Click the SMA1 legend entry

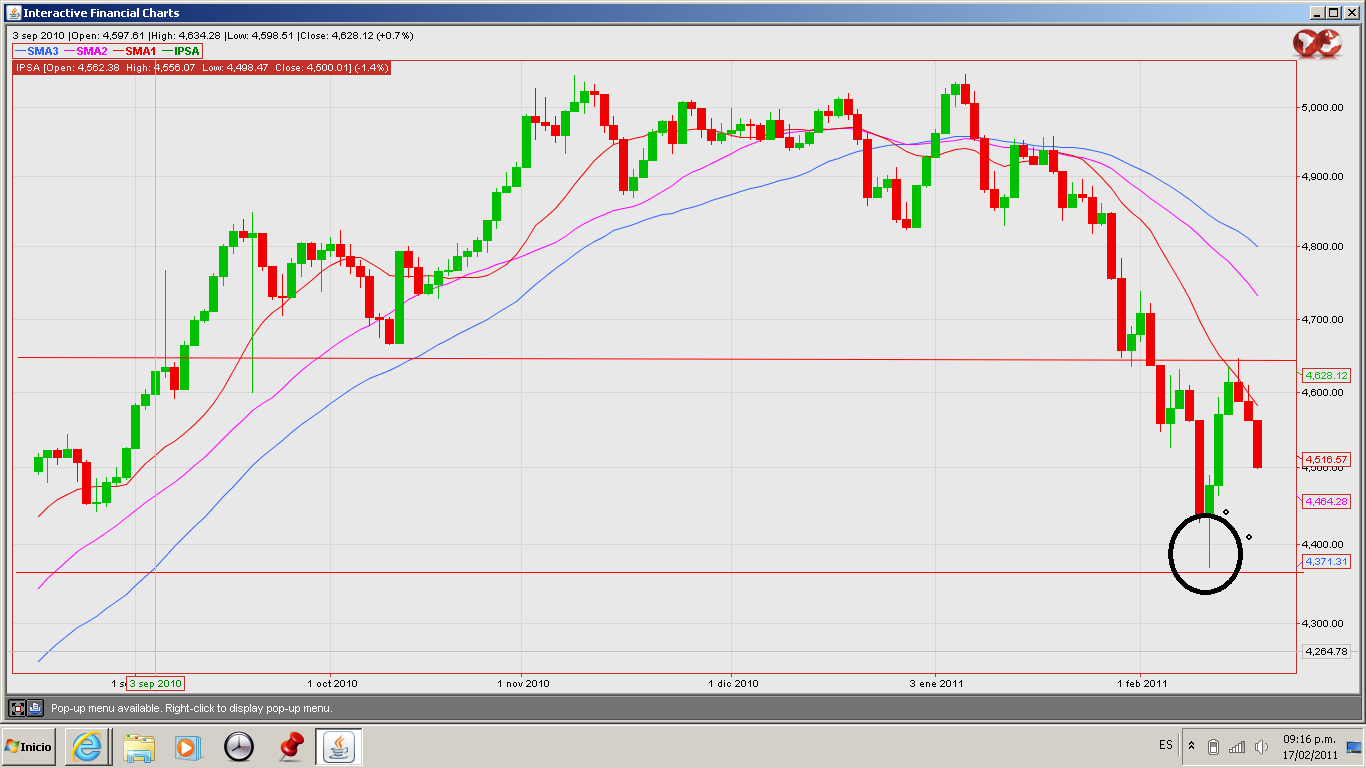[134, 50]
